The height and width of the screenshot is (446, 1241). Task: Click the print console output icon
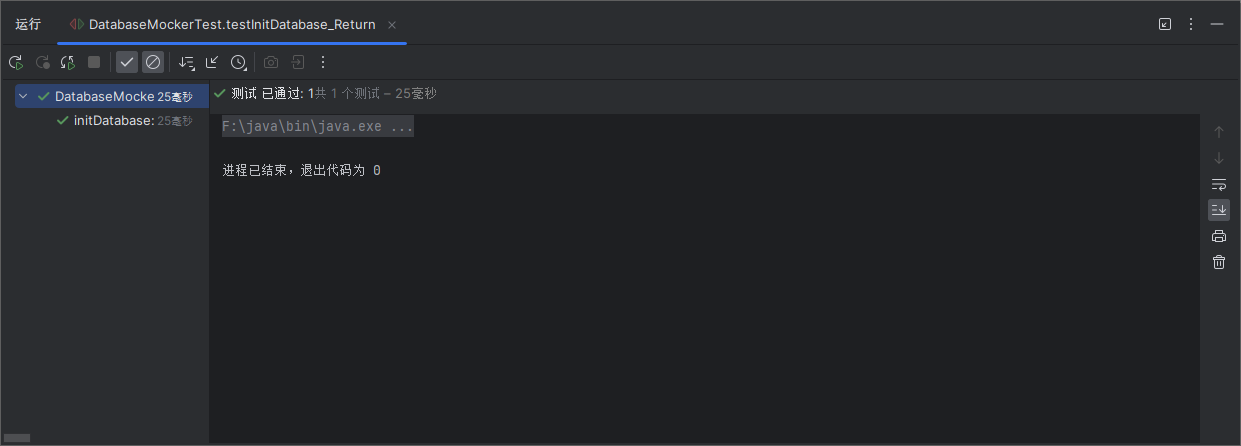tap(1218, 236)
